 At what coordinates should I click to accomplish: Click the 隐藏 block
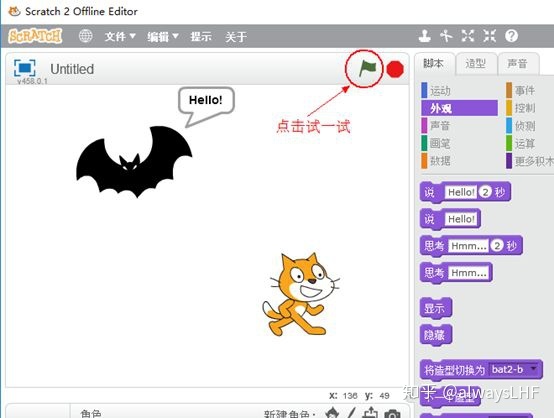pyautogui.click(x=436, y=335)
